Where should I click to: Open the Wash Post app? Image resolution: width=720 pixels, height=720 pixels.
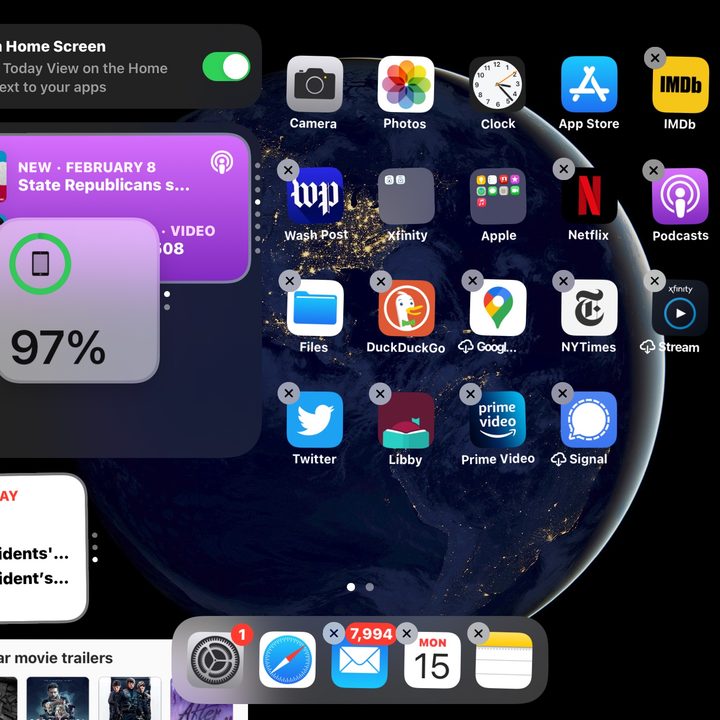point(315,196)
